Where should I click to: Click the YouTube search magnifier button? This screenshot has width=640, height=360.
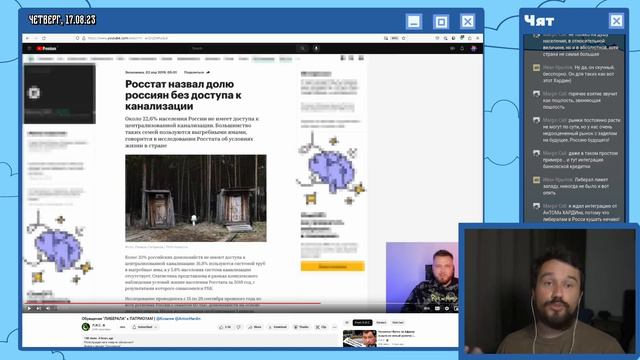point(302,48)
